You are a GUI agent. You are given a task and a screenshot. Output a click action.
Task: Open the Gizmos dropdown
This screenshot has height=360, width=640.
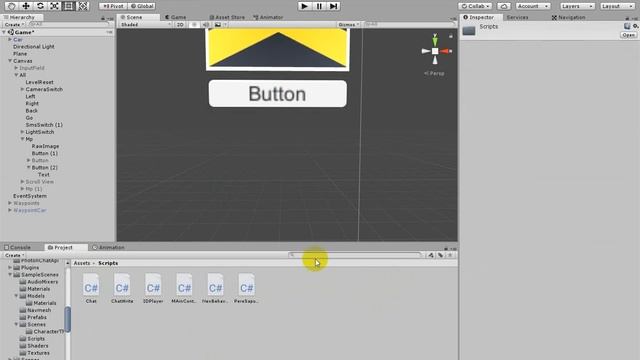(x=349, y=24)
